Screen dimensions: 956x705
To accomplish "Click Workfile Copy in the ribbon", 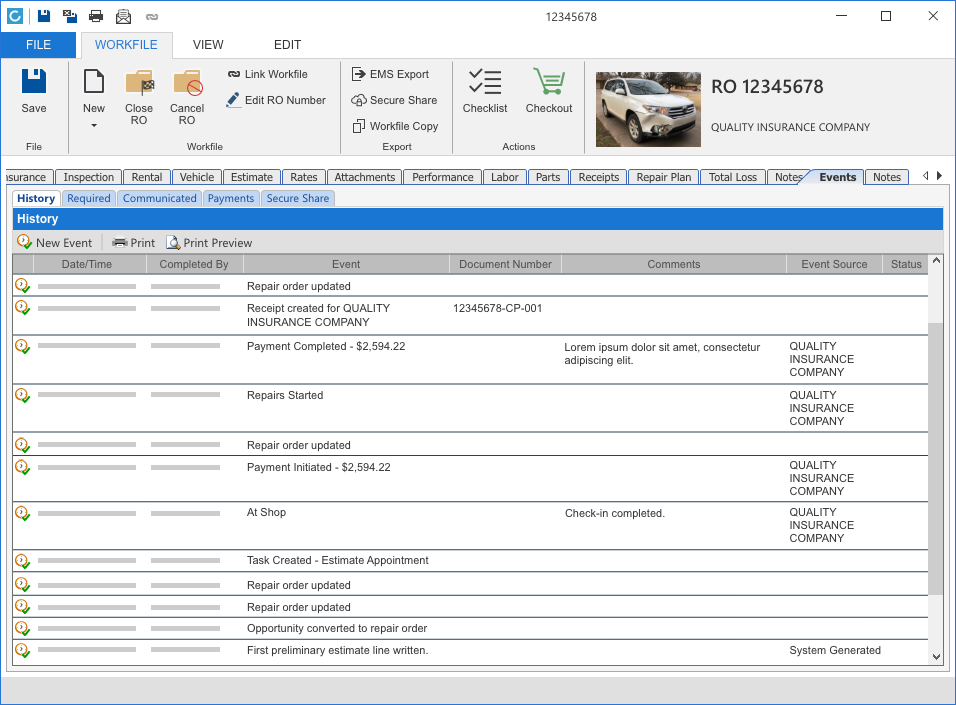I will (395, 126).
